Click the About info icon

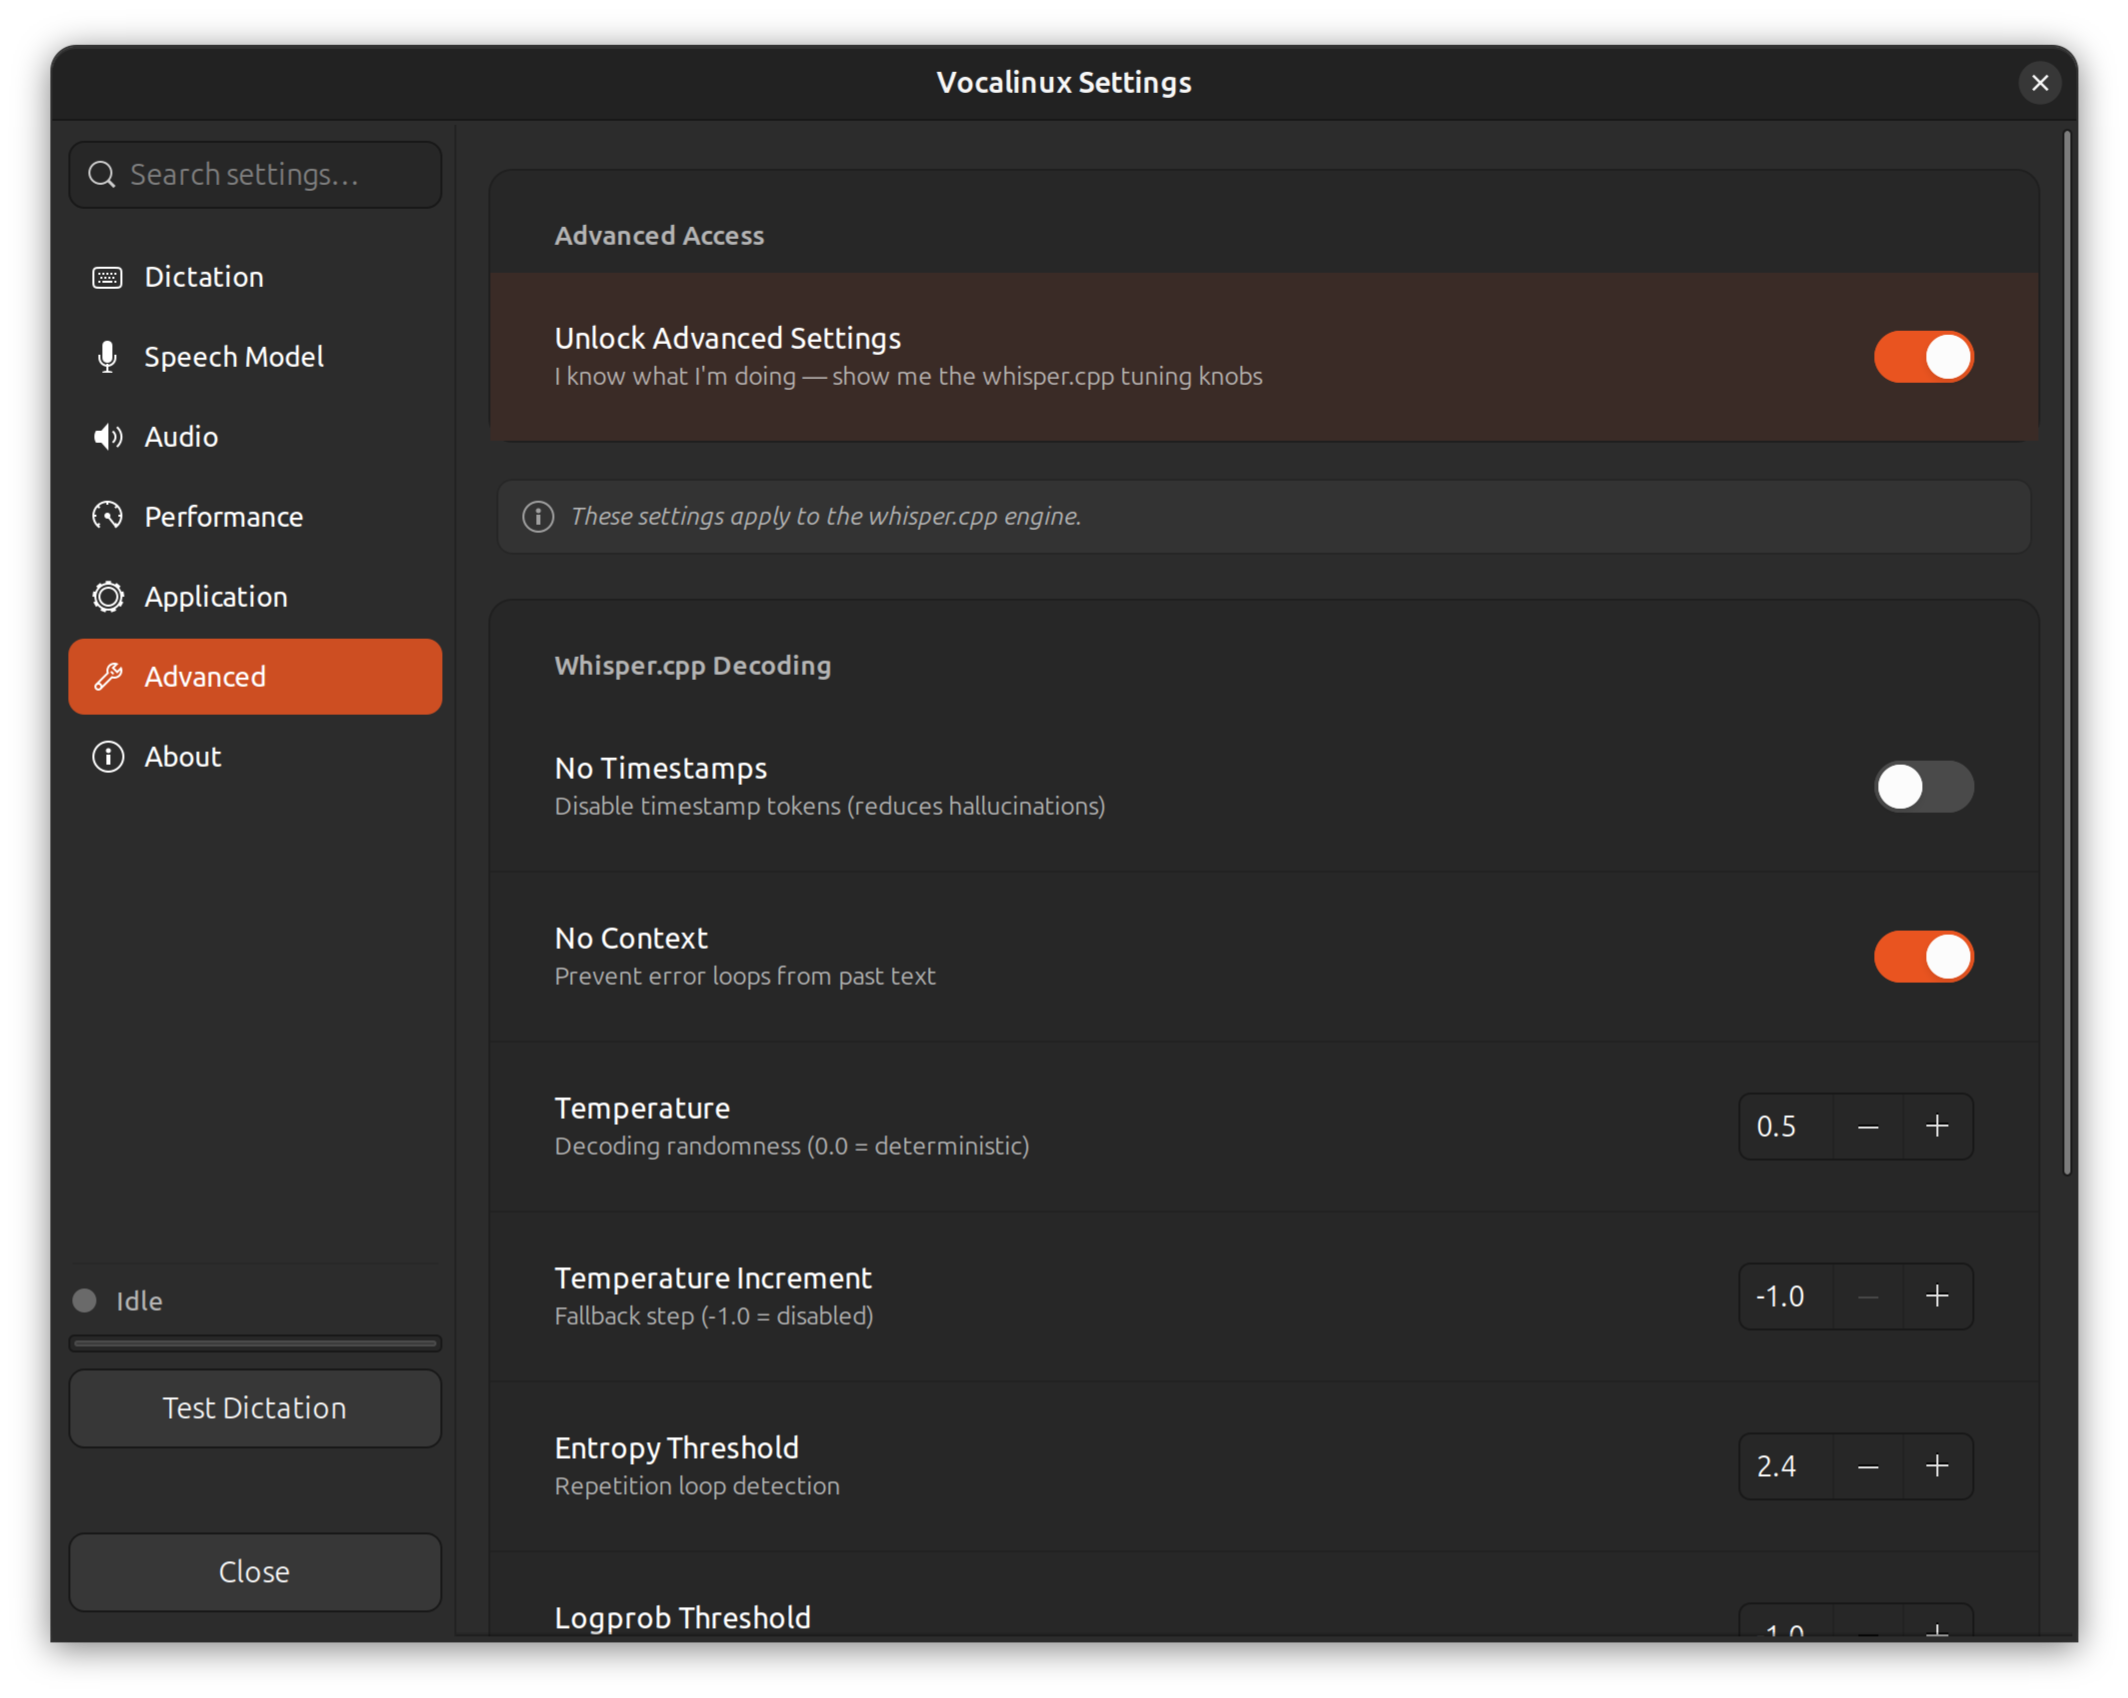107,757
